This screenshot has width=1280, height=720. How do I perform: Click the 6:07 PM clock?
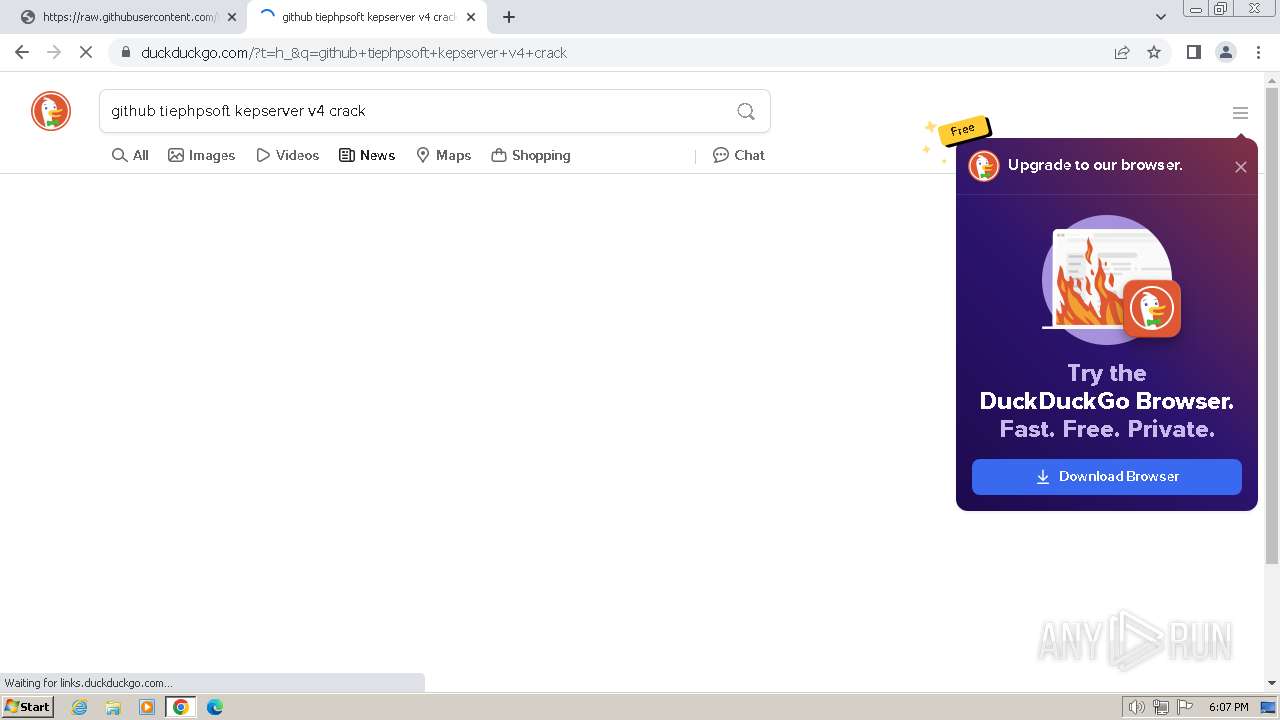point(1228,707)
